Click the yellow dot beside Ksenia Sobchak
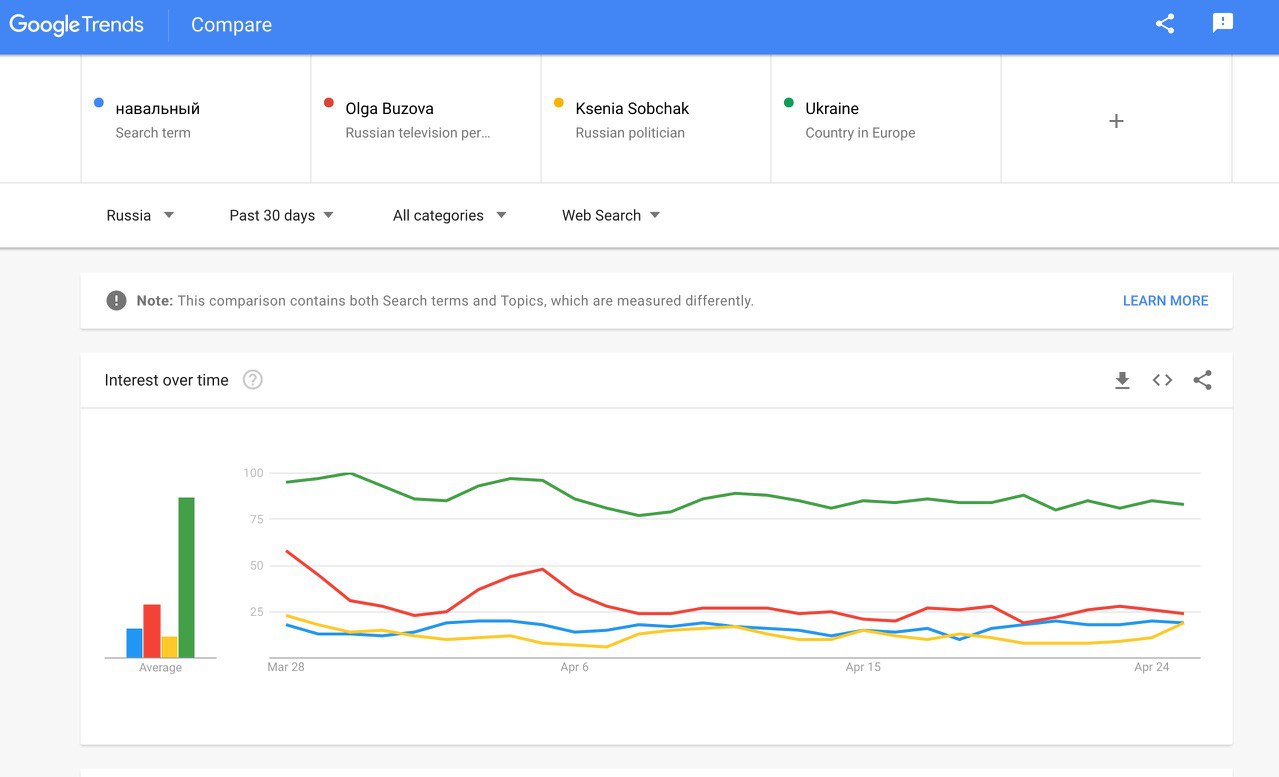 [558, 102]
